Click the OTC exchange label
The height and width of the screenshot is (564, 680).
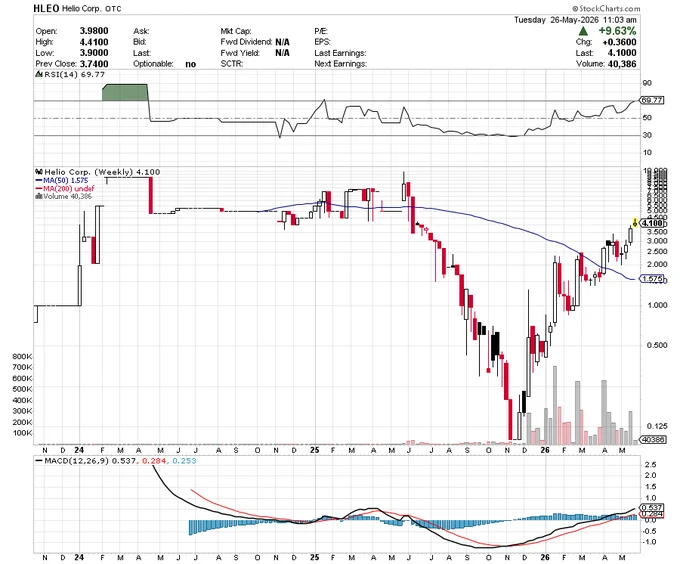tap(114, 9)
